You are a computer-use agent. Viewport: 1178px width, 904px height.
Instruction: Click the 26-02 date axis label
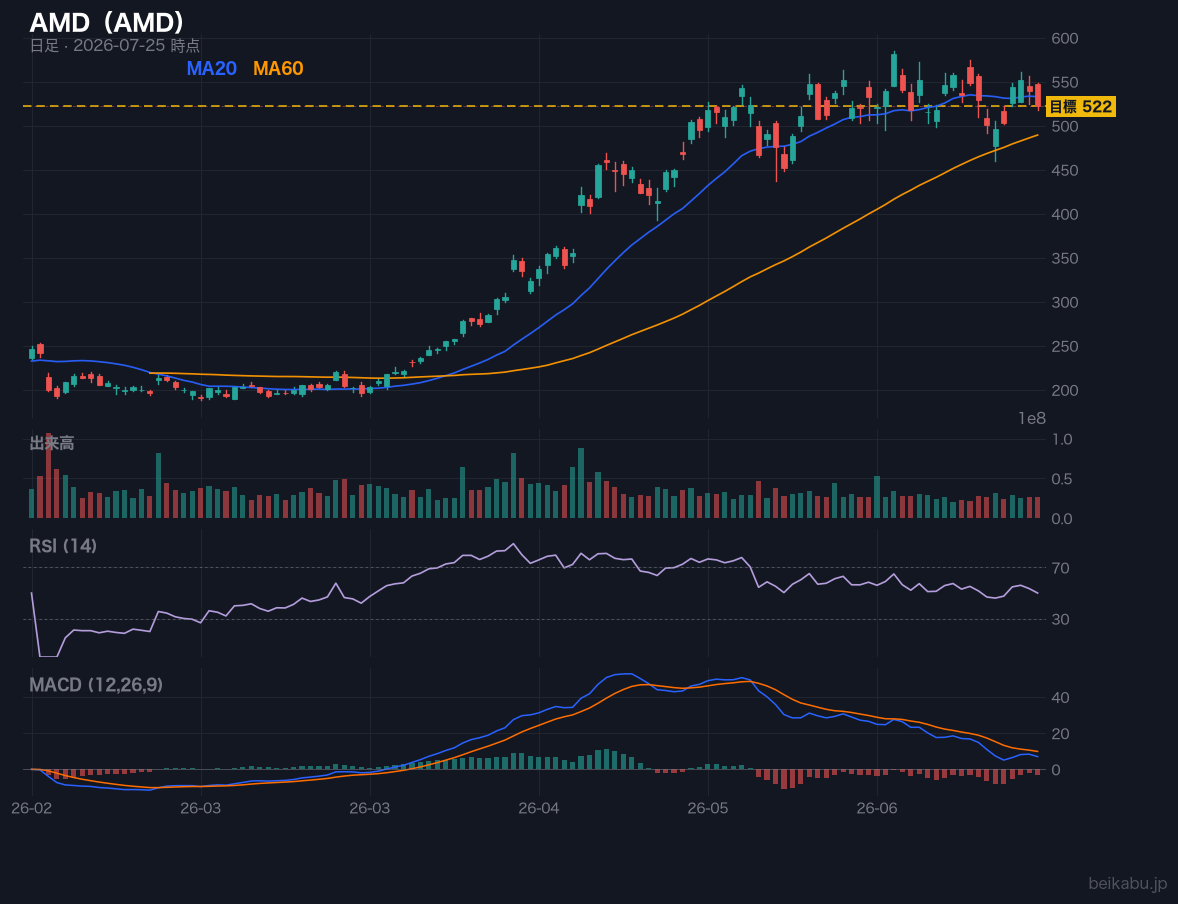pyautogui.click(x=32, y=808)
